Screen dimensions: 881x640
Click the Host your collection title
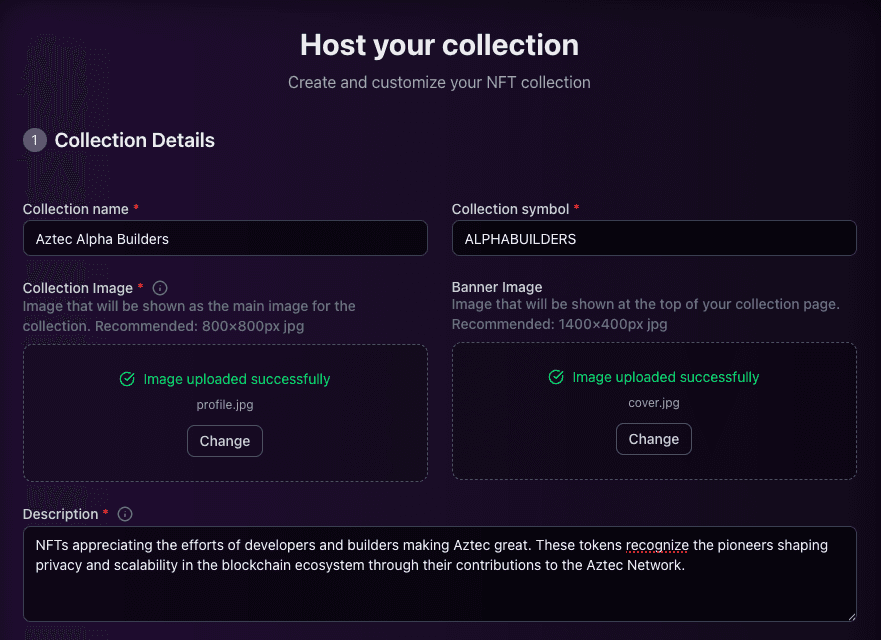pyautogui.click(x=439, y=45)
